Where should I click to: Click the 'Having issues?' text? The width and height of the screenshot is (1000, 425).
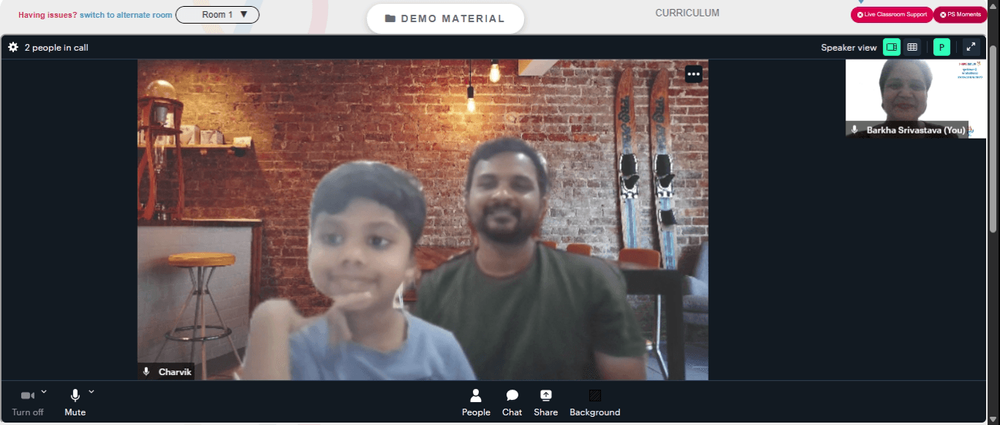(47, 15)
